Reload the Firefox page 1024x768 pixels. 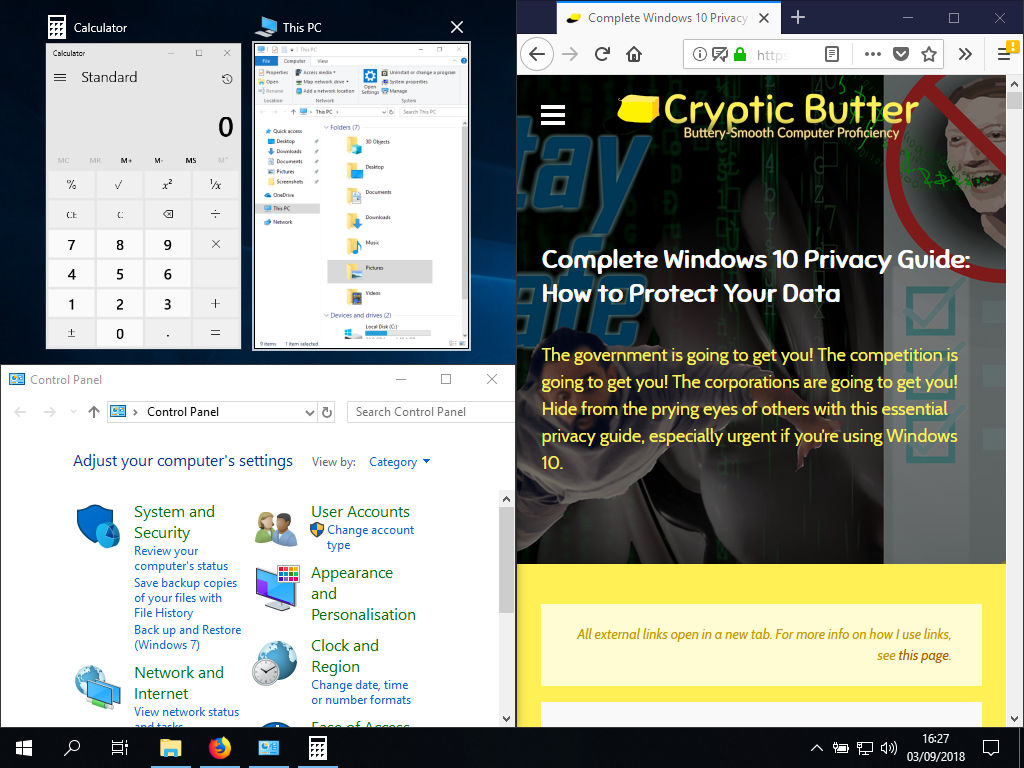point(602,54)
